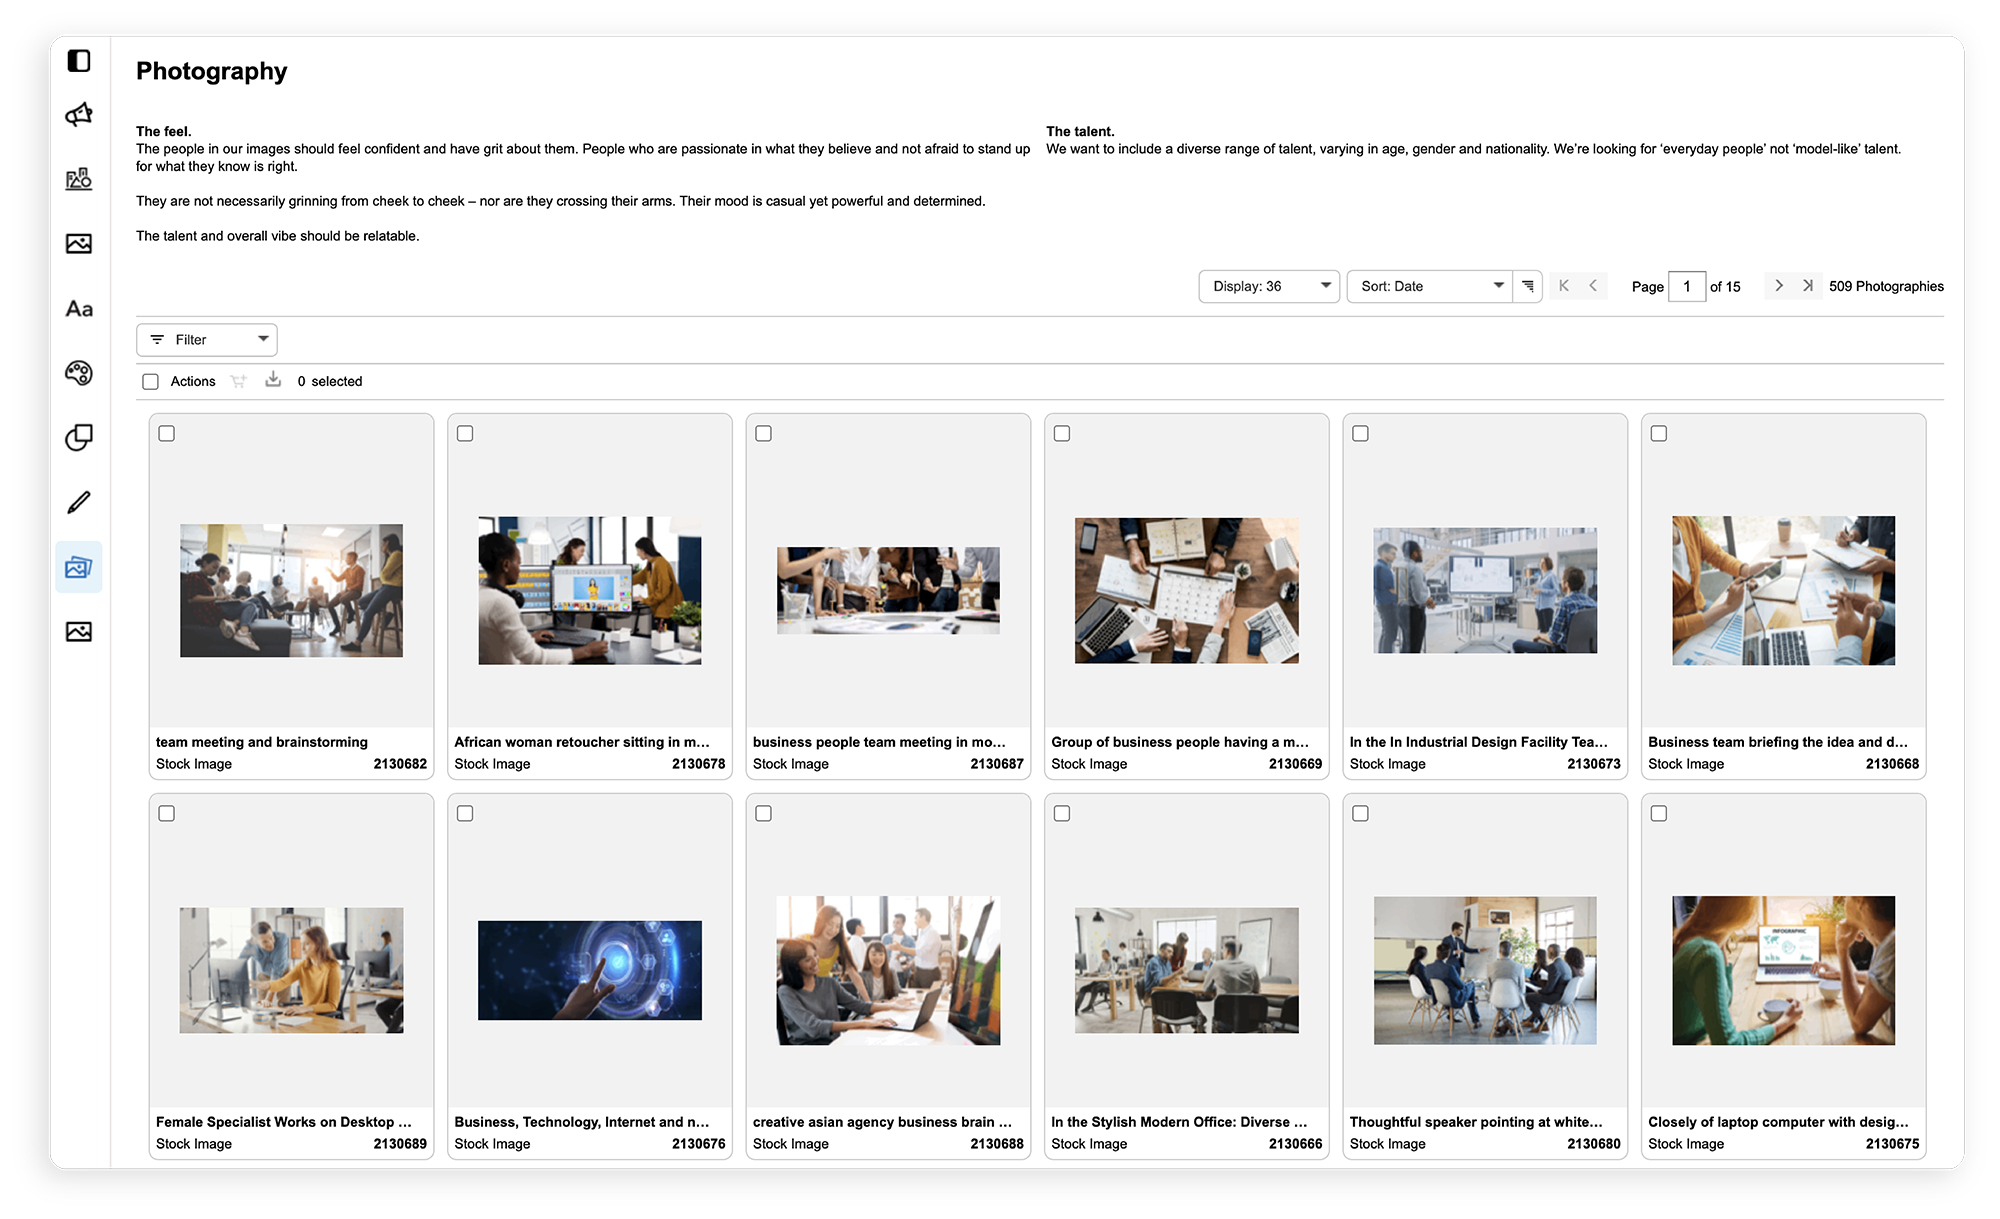Select the highlighted photography gallery icon
This screenshot has height=1219, width=2000.
[79, 567]
